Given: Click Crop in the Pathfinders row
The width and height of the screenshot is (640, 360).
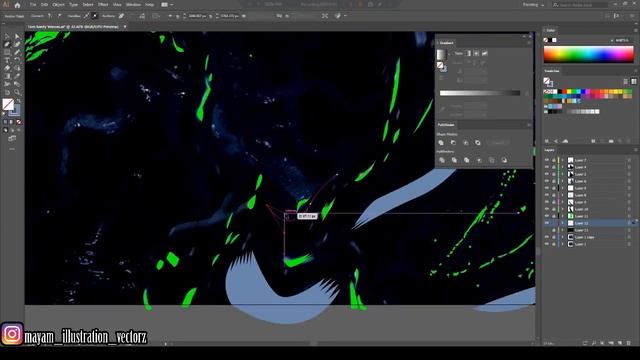Looking at the screenshot, I should [479, 160].
